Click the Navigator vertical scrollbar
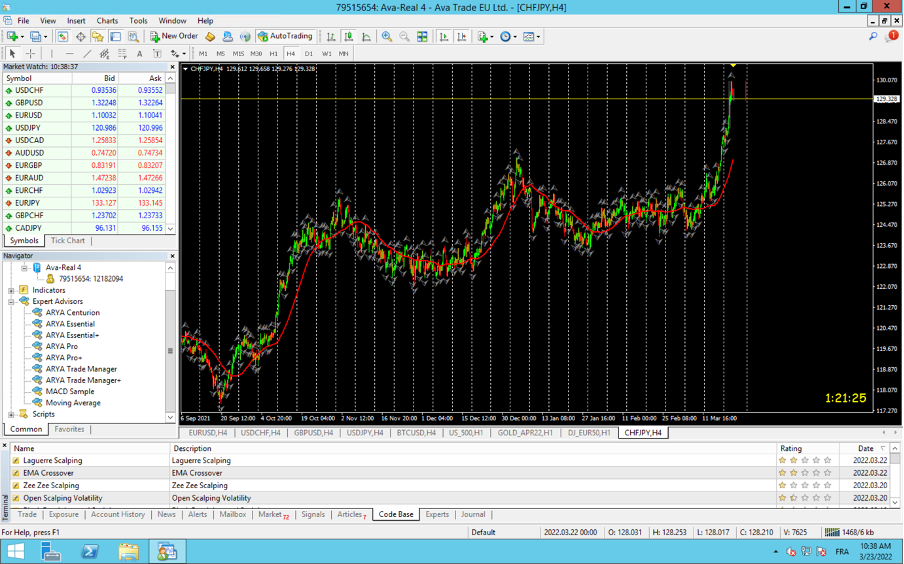The height and width of the screenshot is (564, 904). tap(170, 343)
